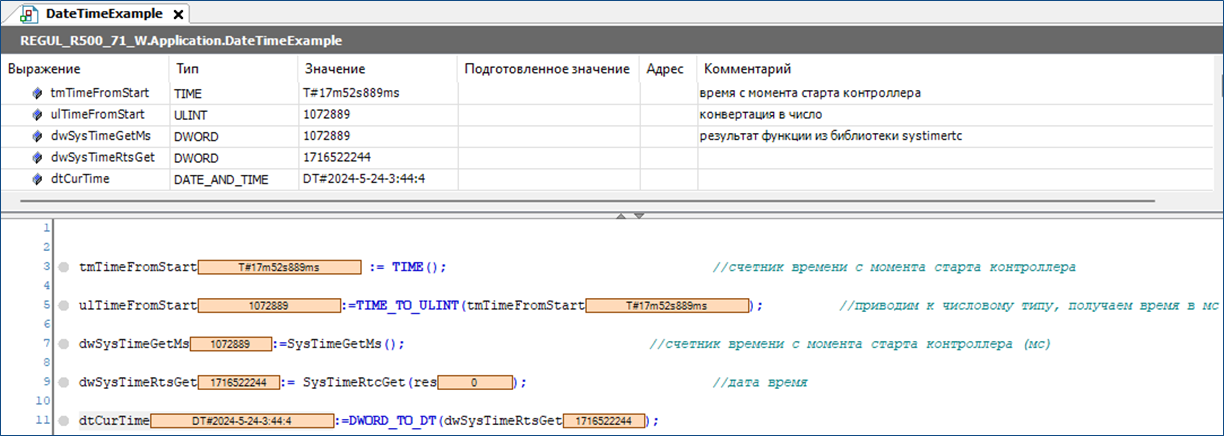
Task: Toggle breakpoint marker on code line 11
Action: 63,421
